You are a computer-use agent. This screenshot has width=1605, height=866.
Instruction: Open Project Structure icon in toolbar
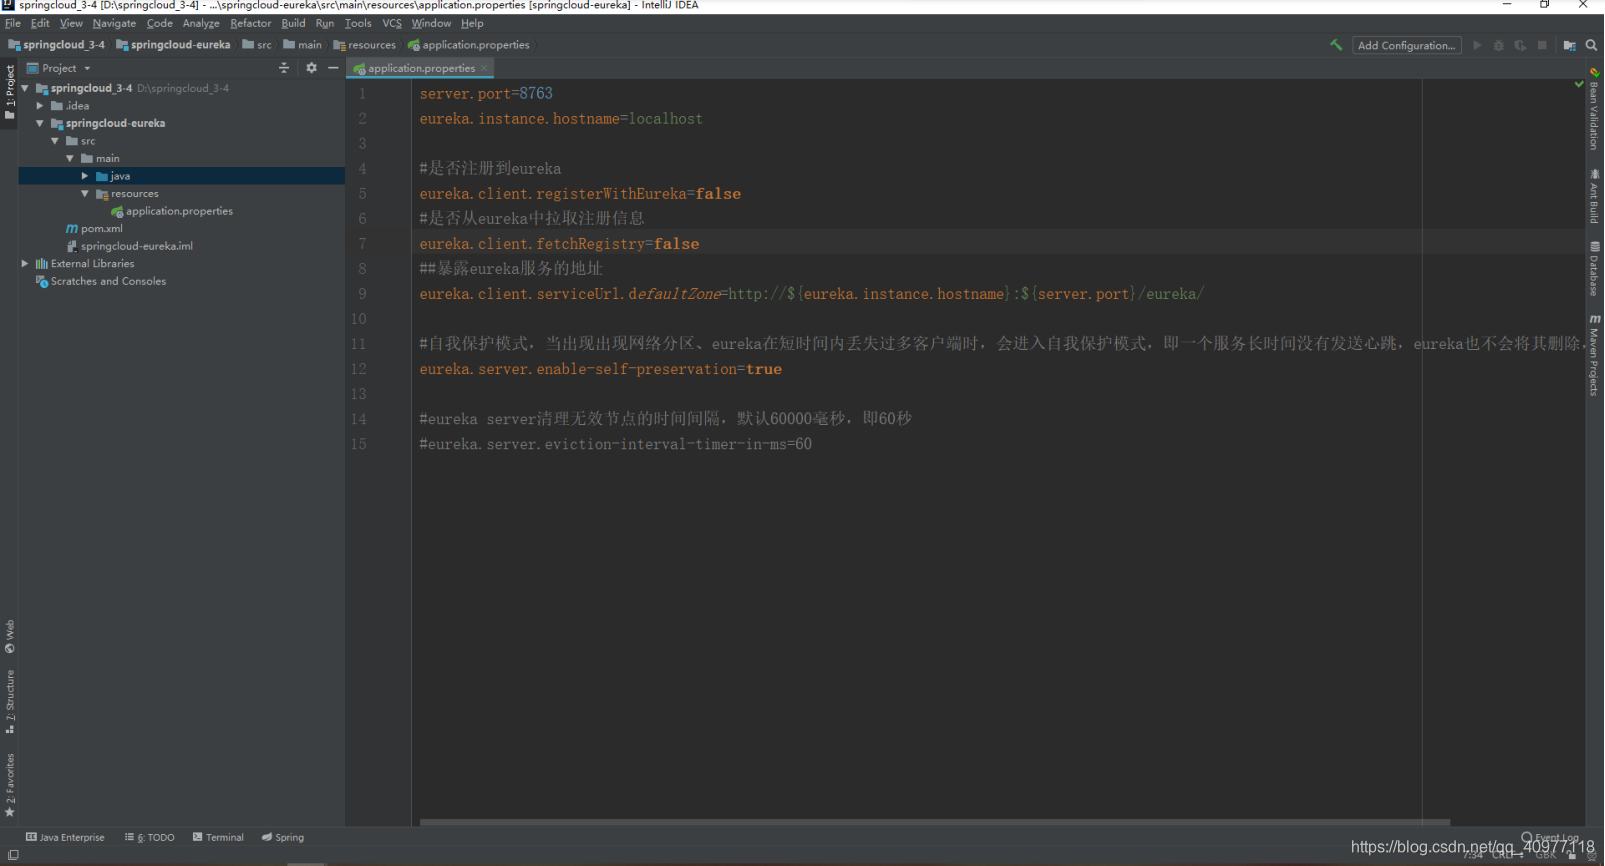[1569, 45]
